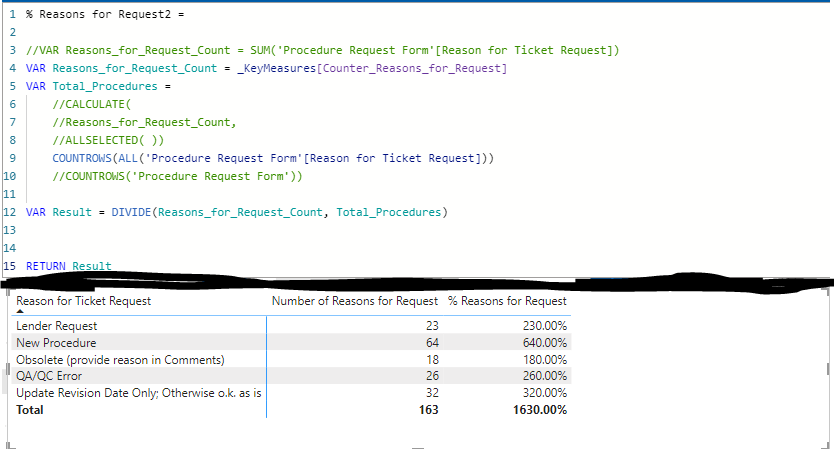Click the value 23 for Lender Request
This screenshot has height=449, width=834.
point(432,326)
